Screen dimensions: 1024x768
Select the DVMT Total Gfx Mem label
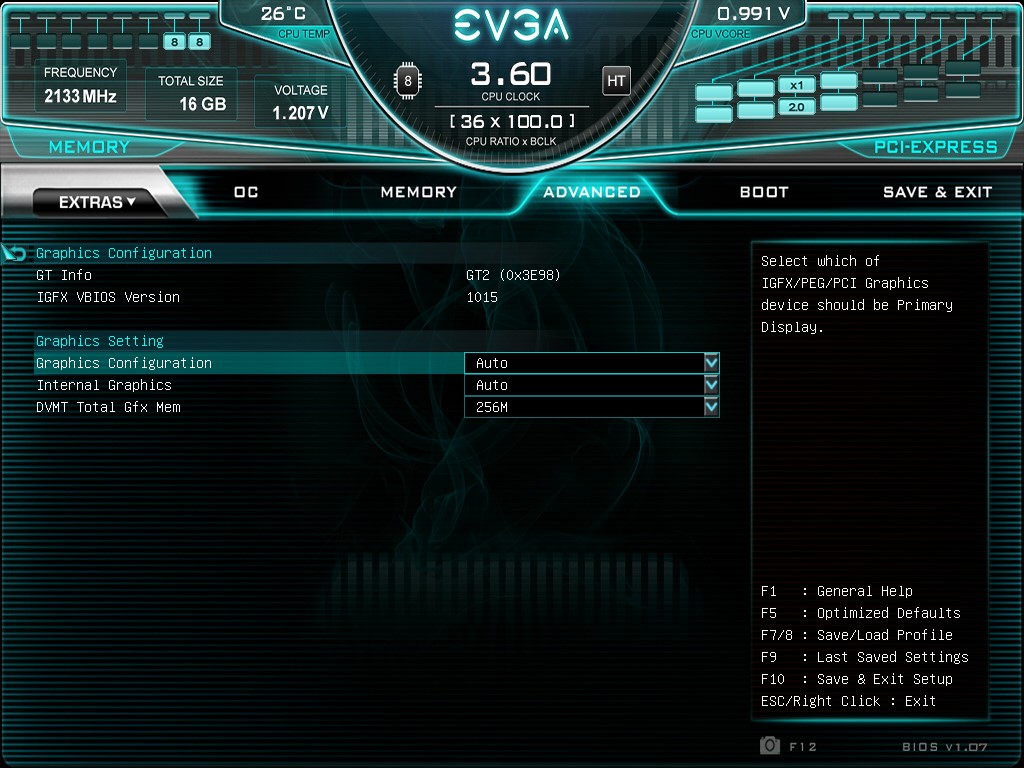(x=108, y=408)
